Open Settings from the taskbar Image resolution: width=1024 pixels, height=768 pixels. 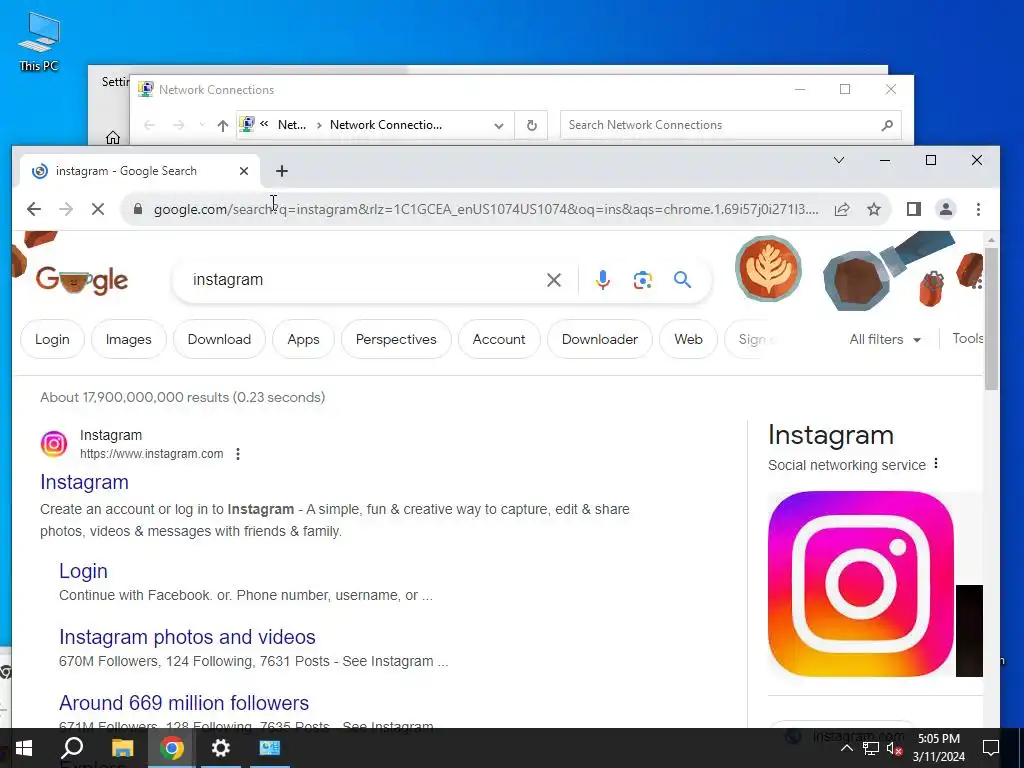click(x=221, y=748)
